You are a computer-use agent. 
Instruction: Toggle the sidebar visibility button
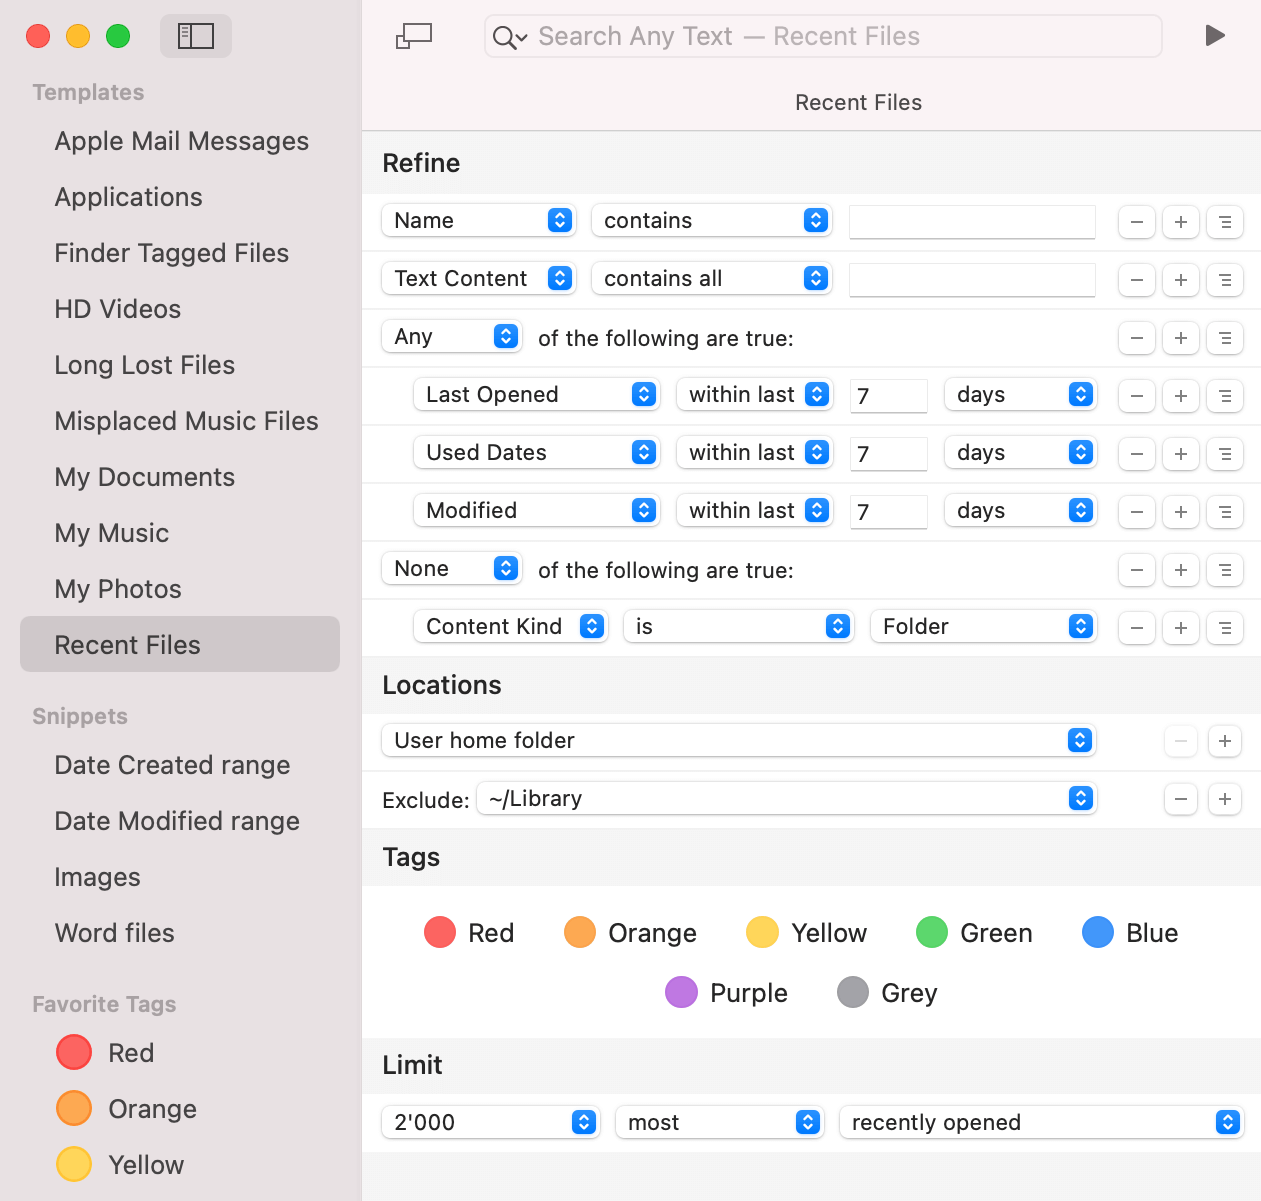click(196, 36)
